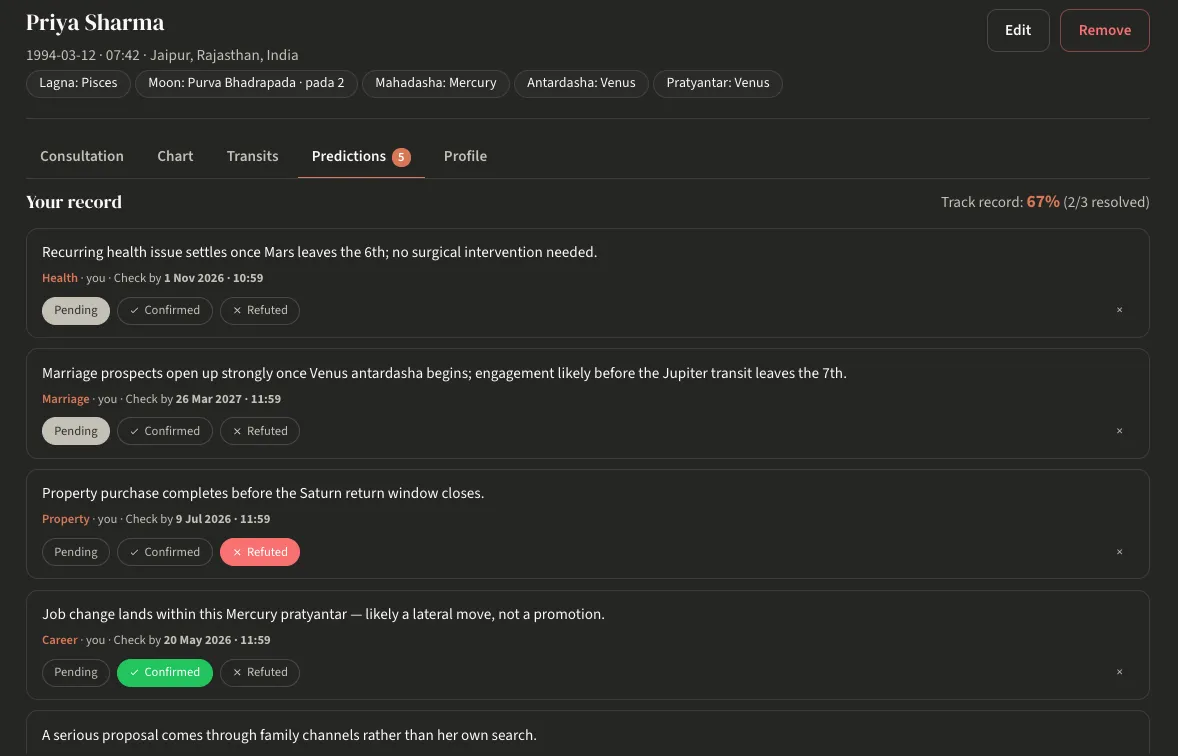Switch to the Chart tab
This screenshot has width=1178, height=756.
[x=175, y=156]
